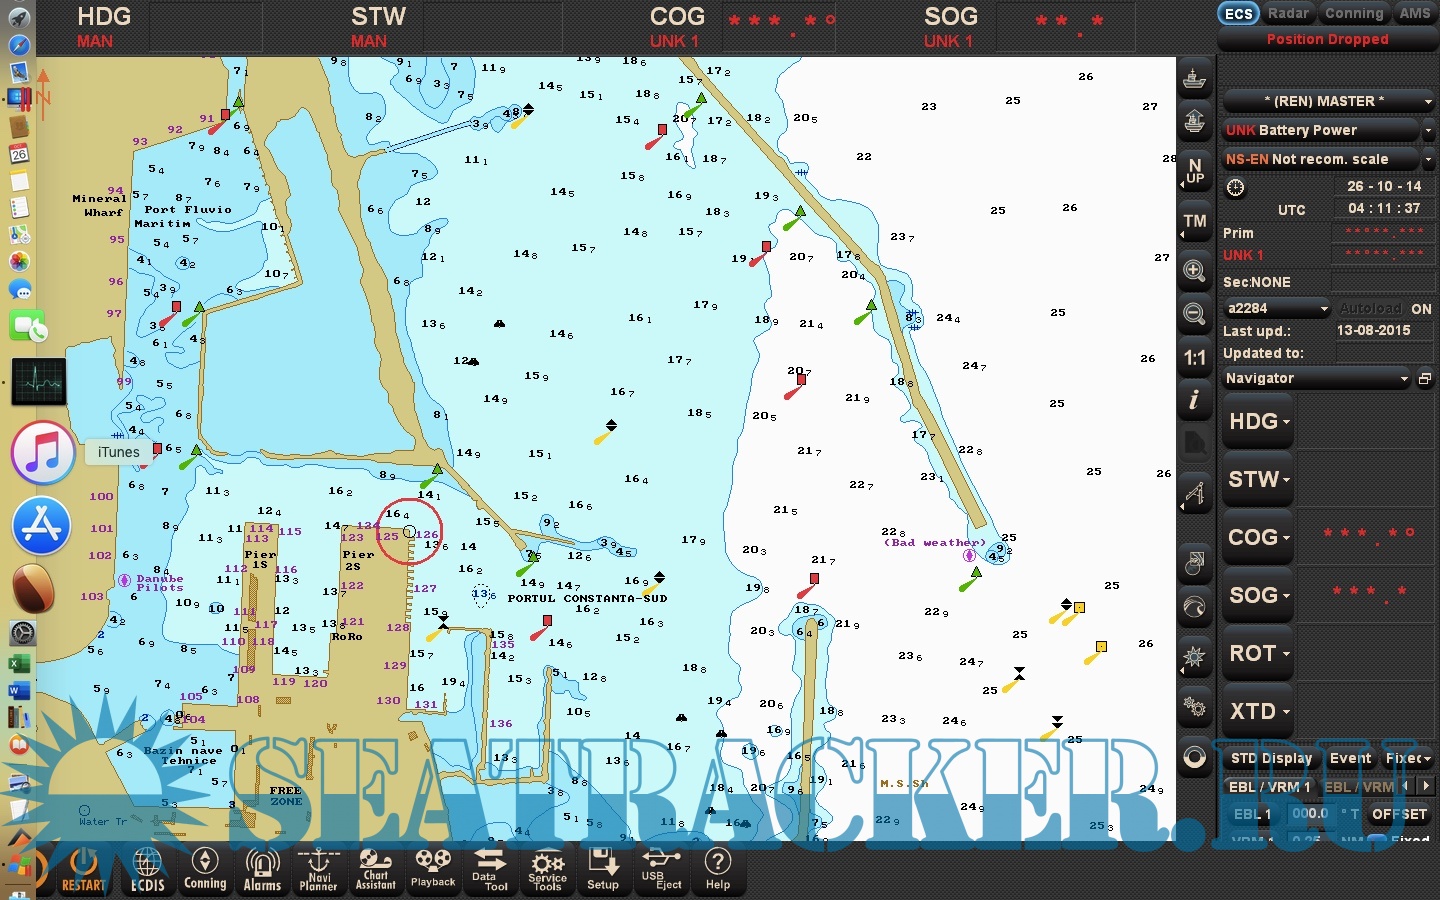Zoom out on the chart
This screenshot has height=900, width=1440.
[x=1194, y=314]
